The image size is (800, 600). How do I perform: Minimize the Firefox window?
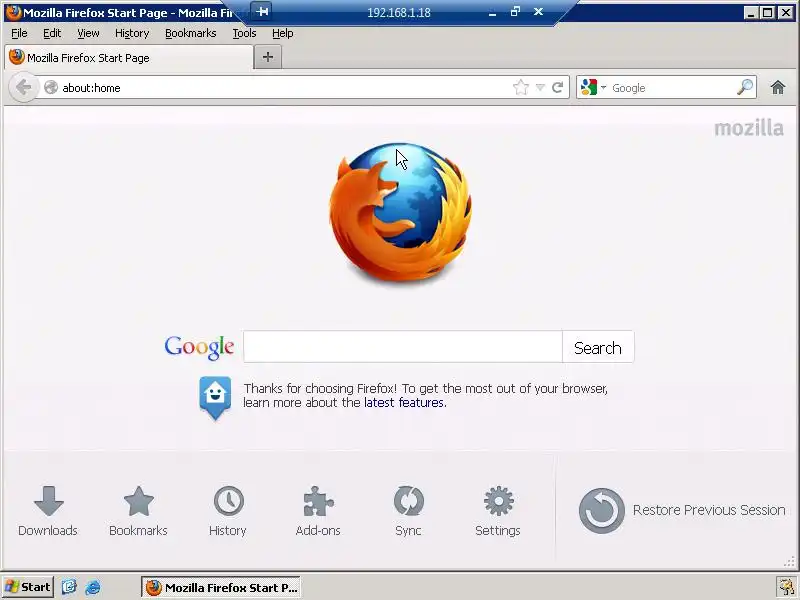tap(750, 12)
